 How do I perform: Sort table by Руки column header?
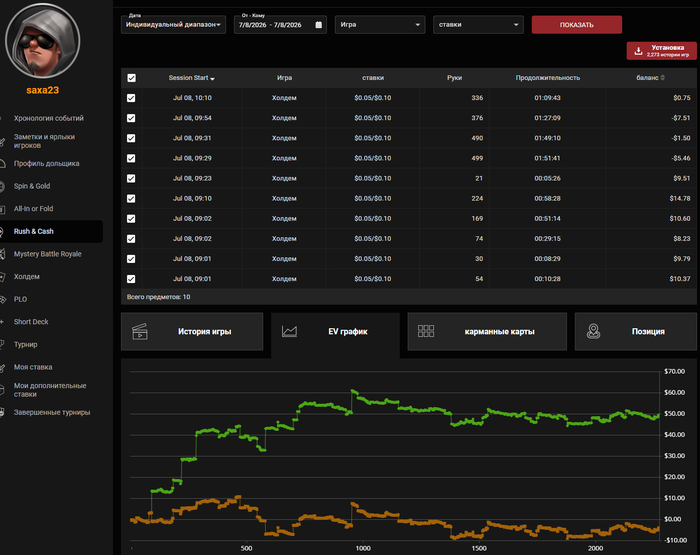(454, 78)
